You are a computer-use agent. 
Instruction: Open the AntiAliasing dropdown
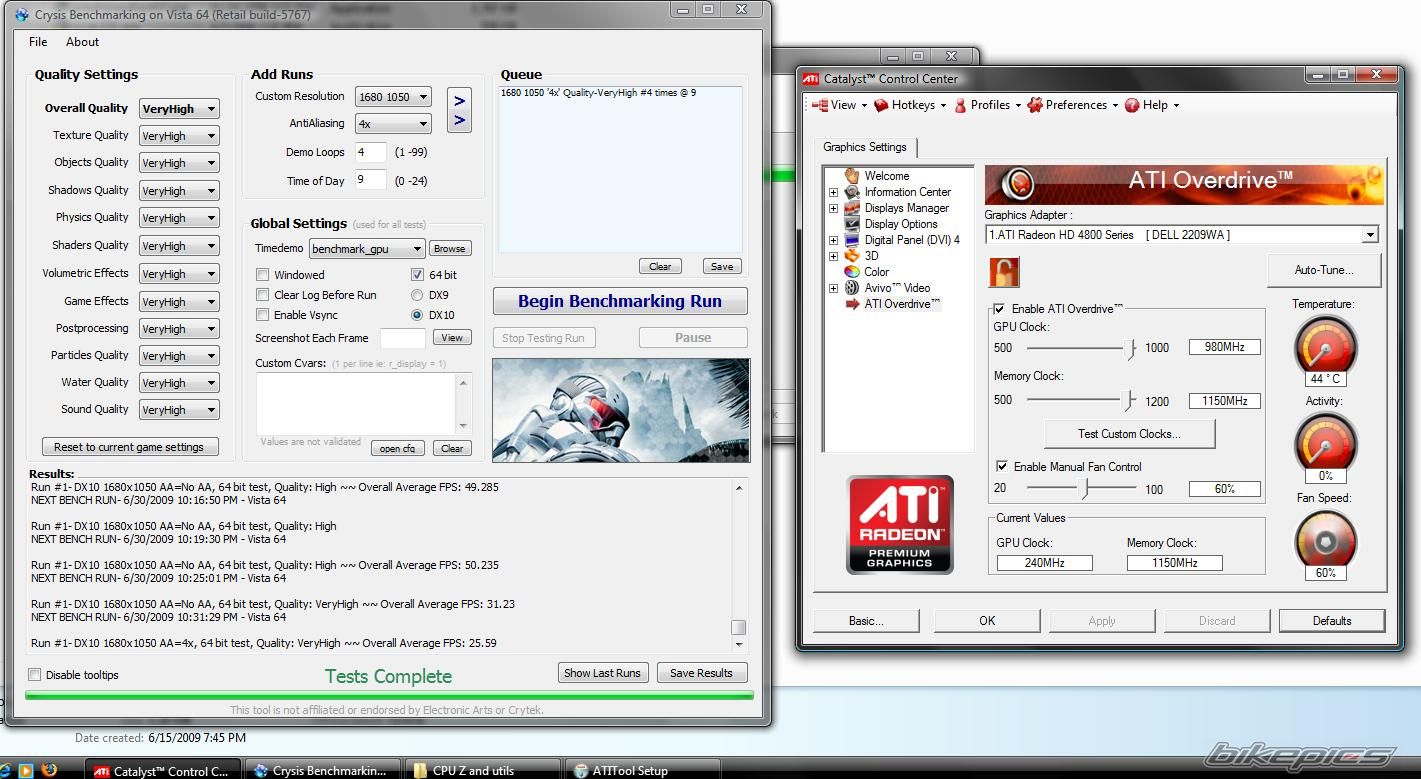click(393, 124)
